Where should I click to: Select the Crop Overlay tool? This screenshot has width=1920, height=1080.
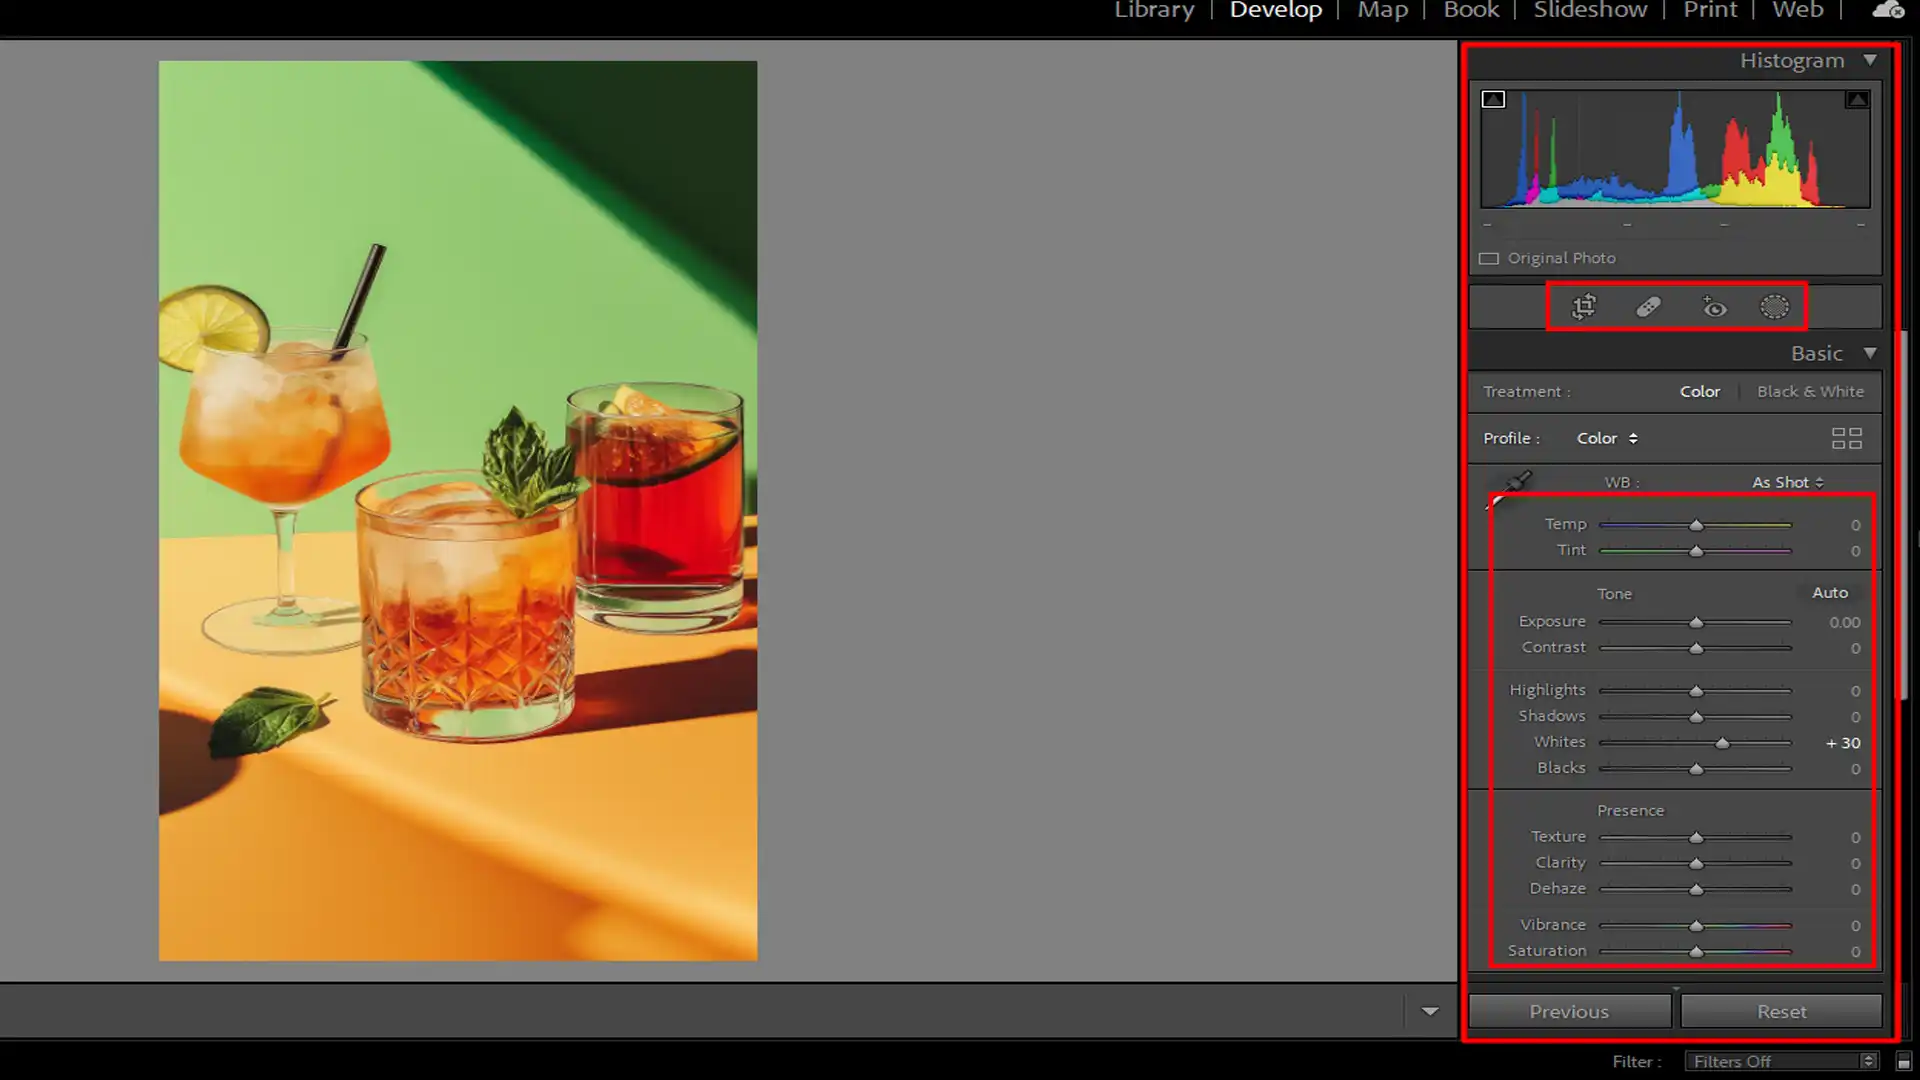pyautogui.click(x=1584, y=307)
